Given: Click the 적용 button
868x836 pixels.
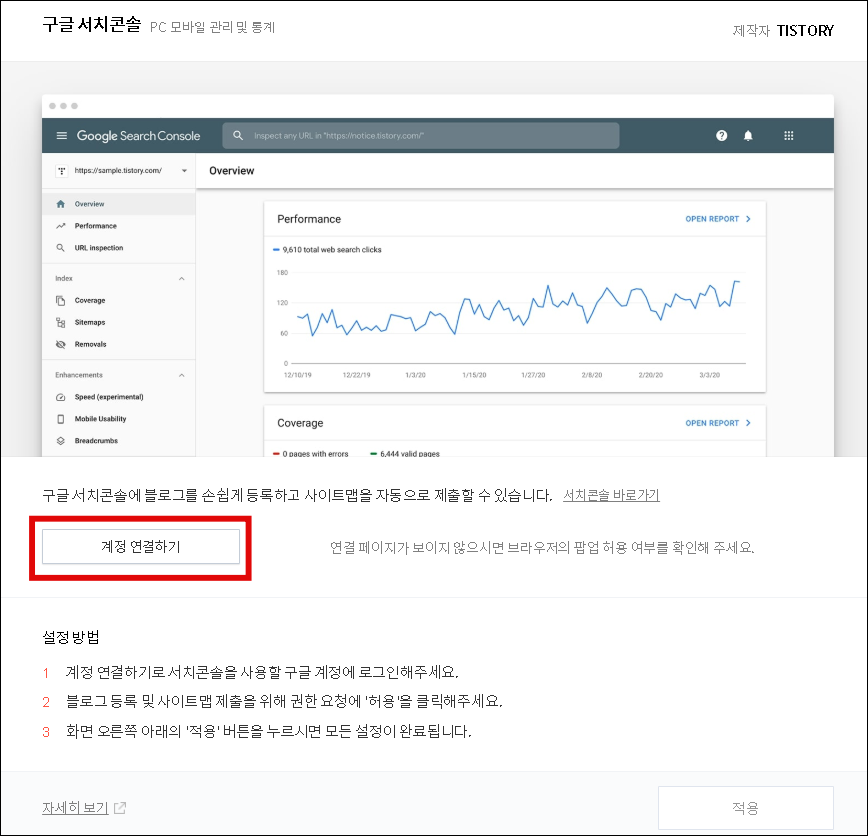Looking at the screenshot, I should click(745, 808).
